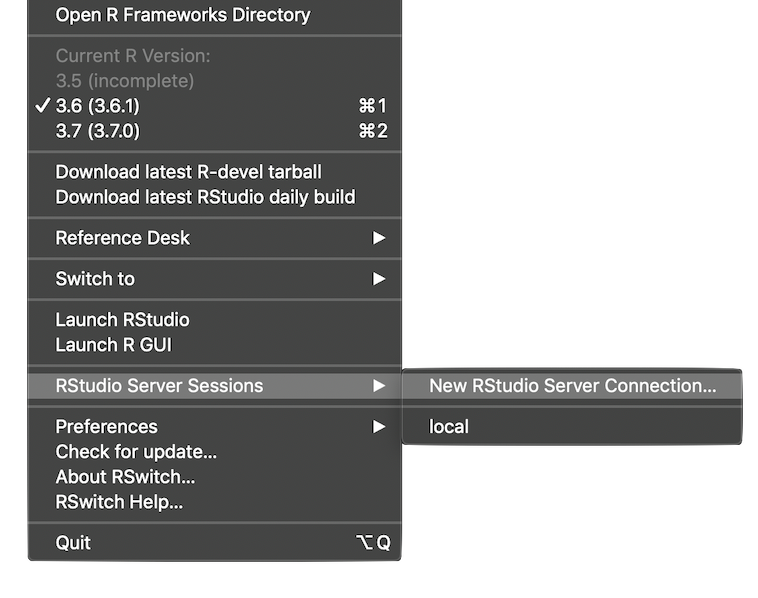Download latest R-devel tarball

(188, 172)
